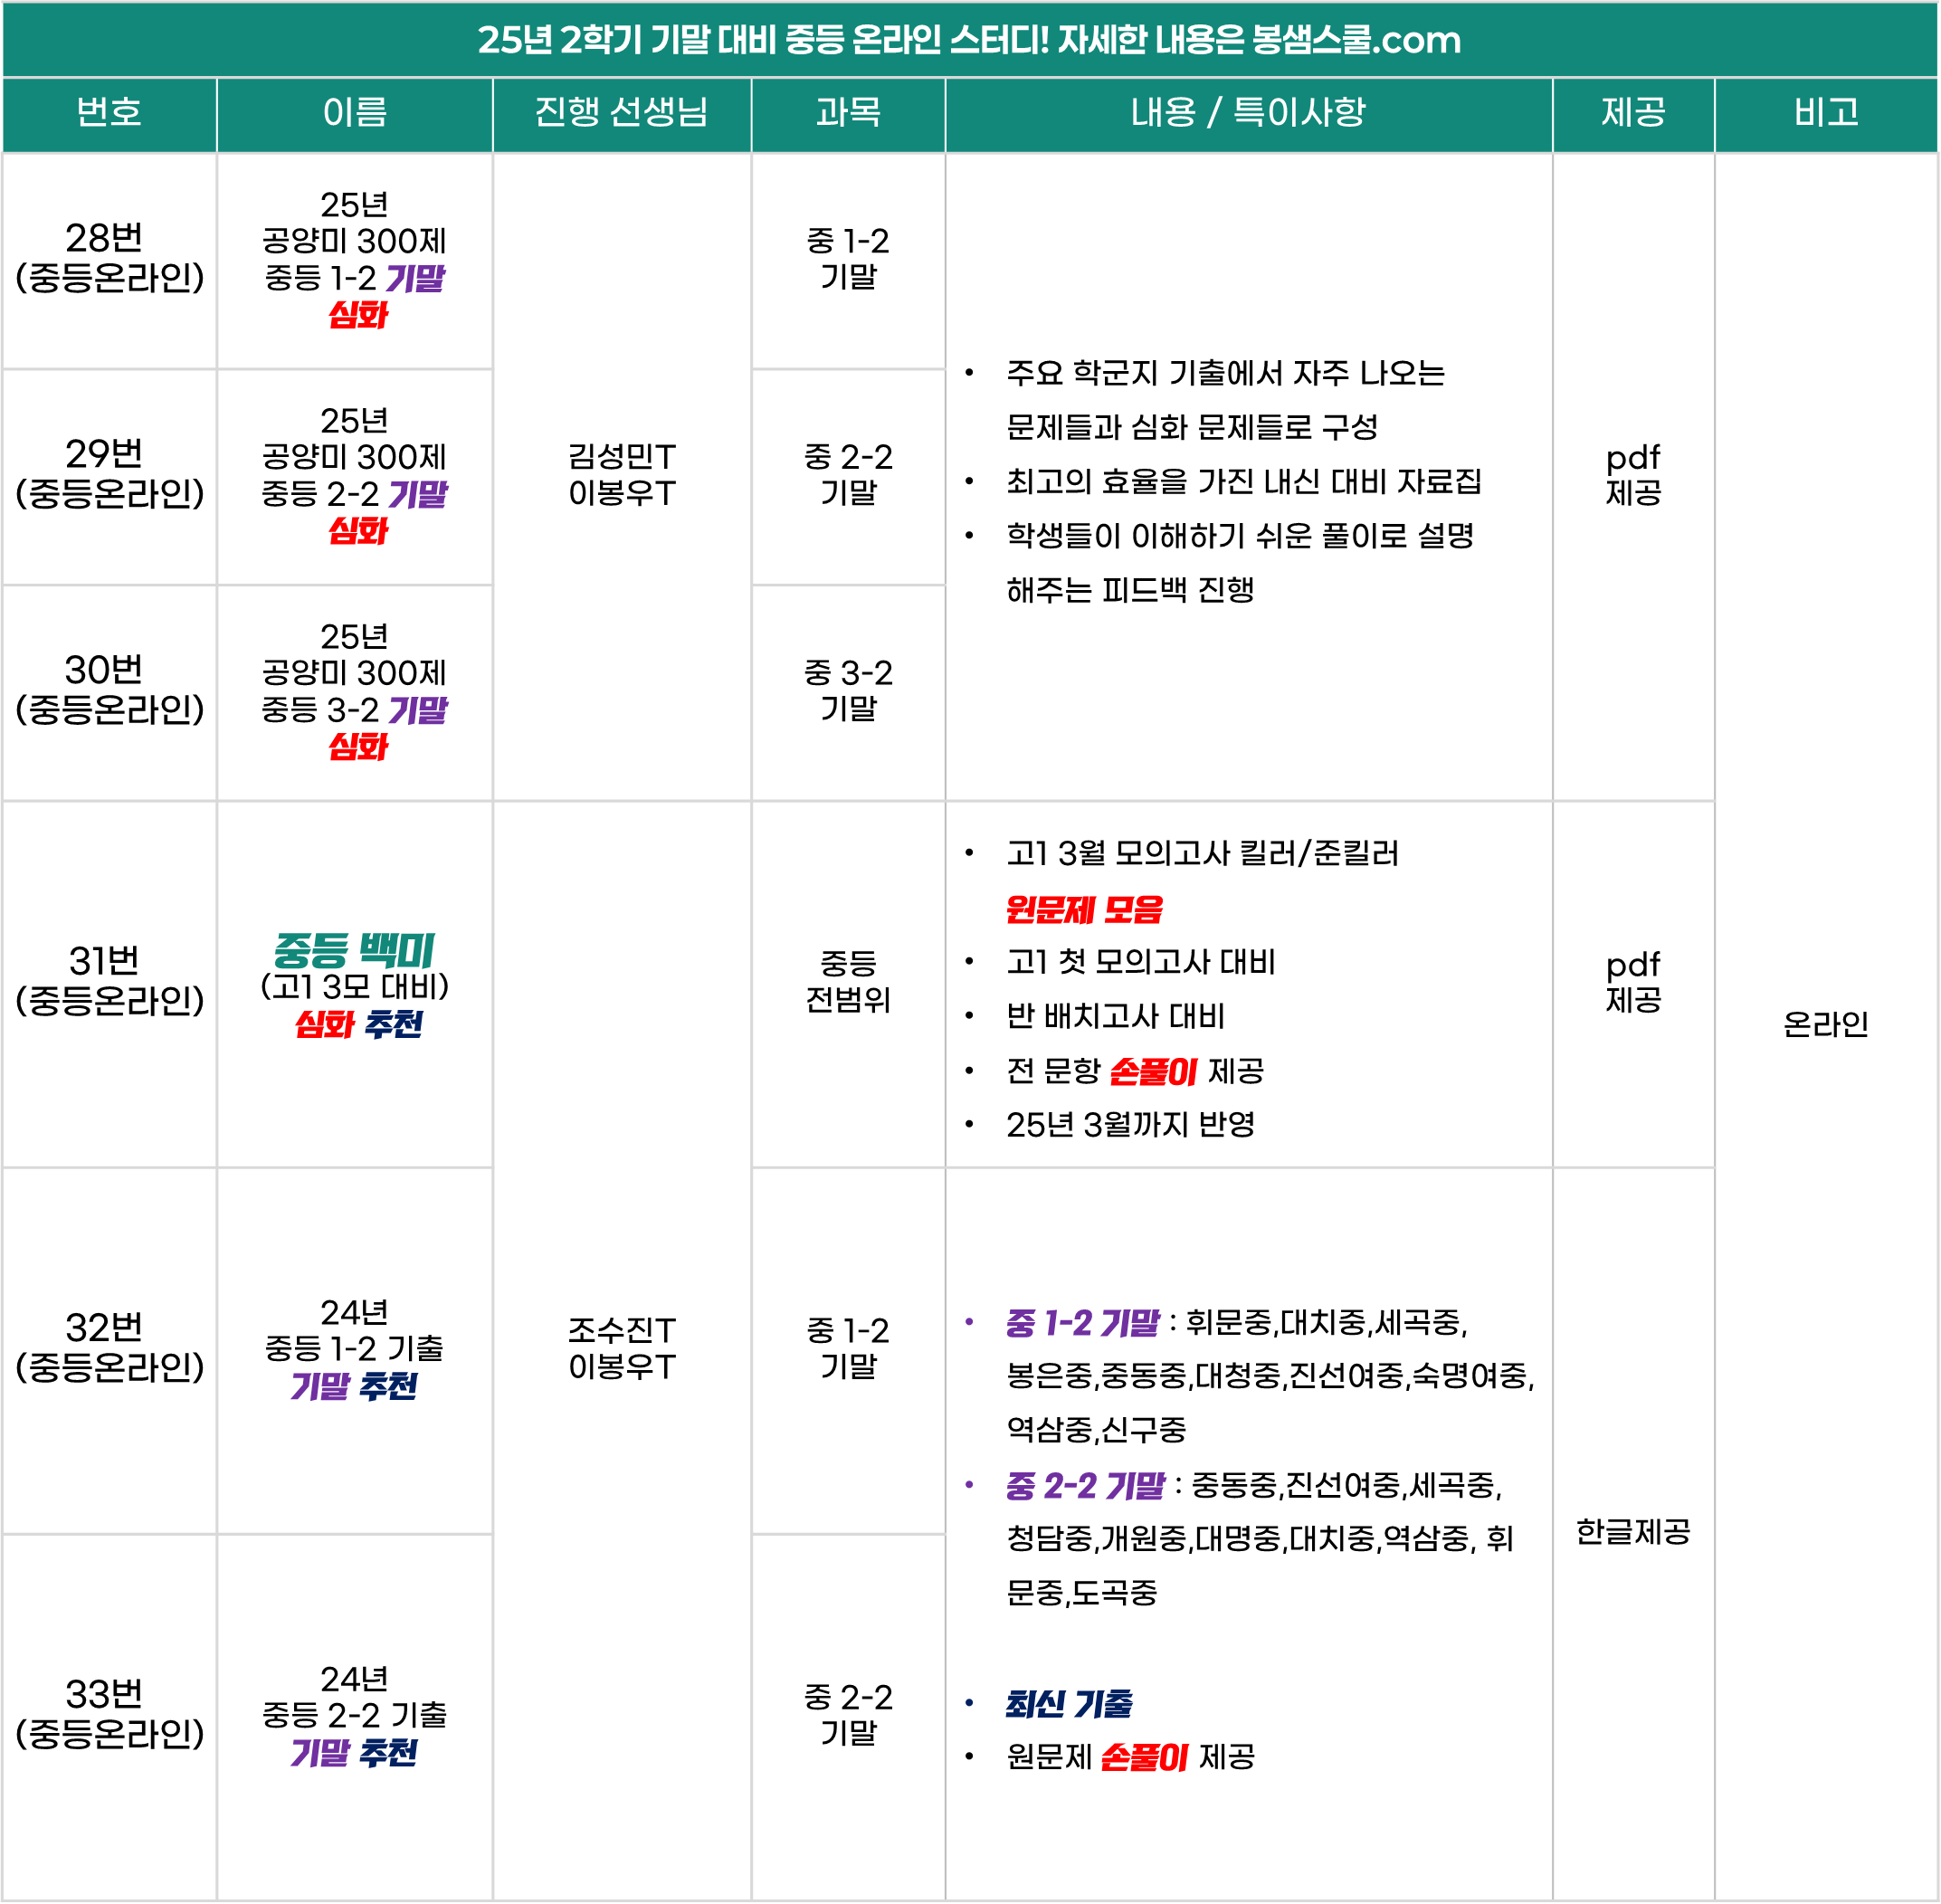
Task: Click the 온라인 cell
Action: (x=1826, y=1025)
